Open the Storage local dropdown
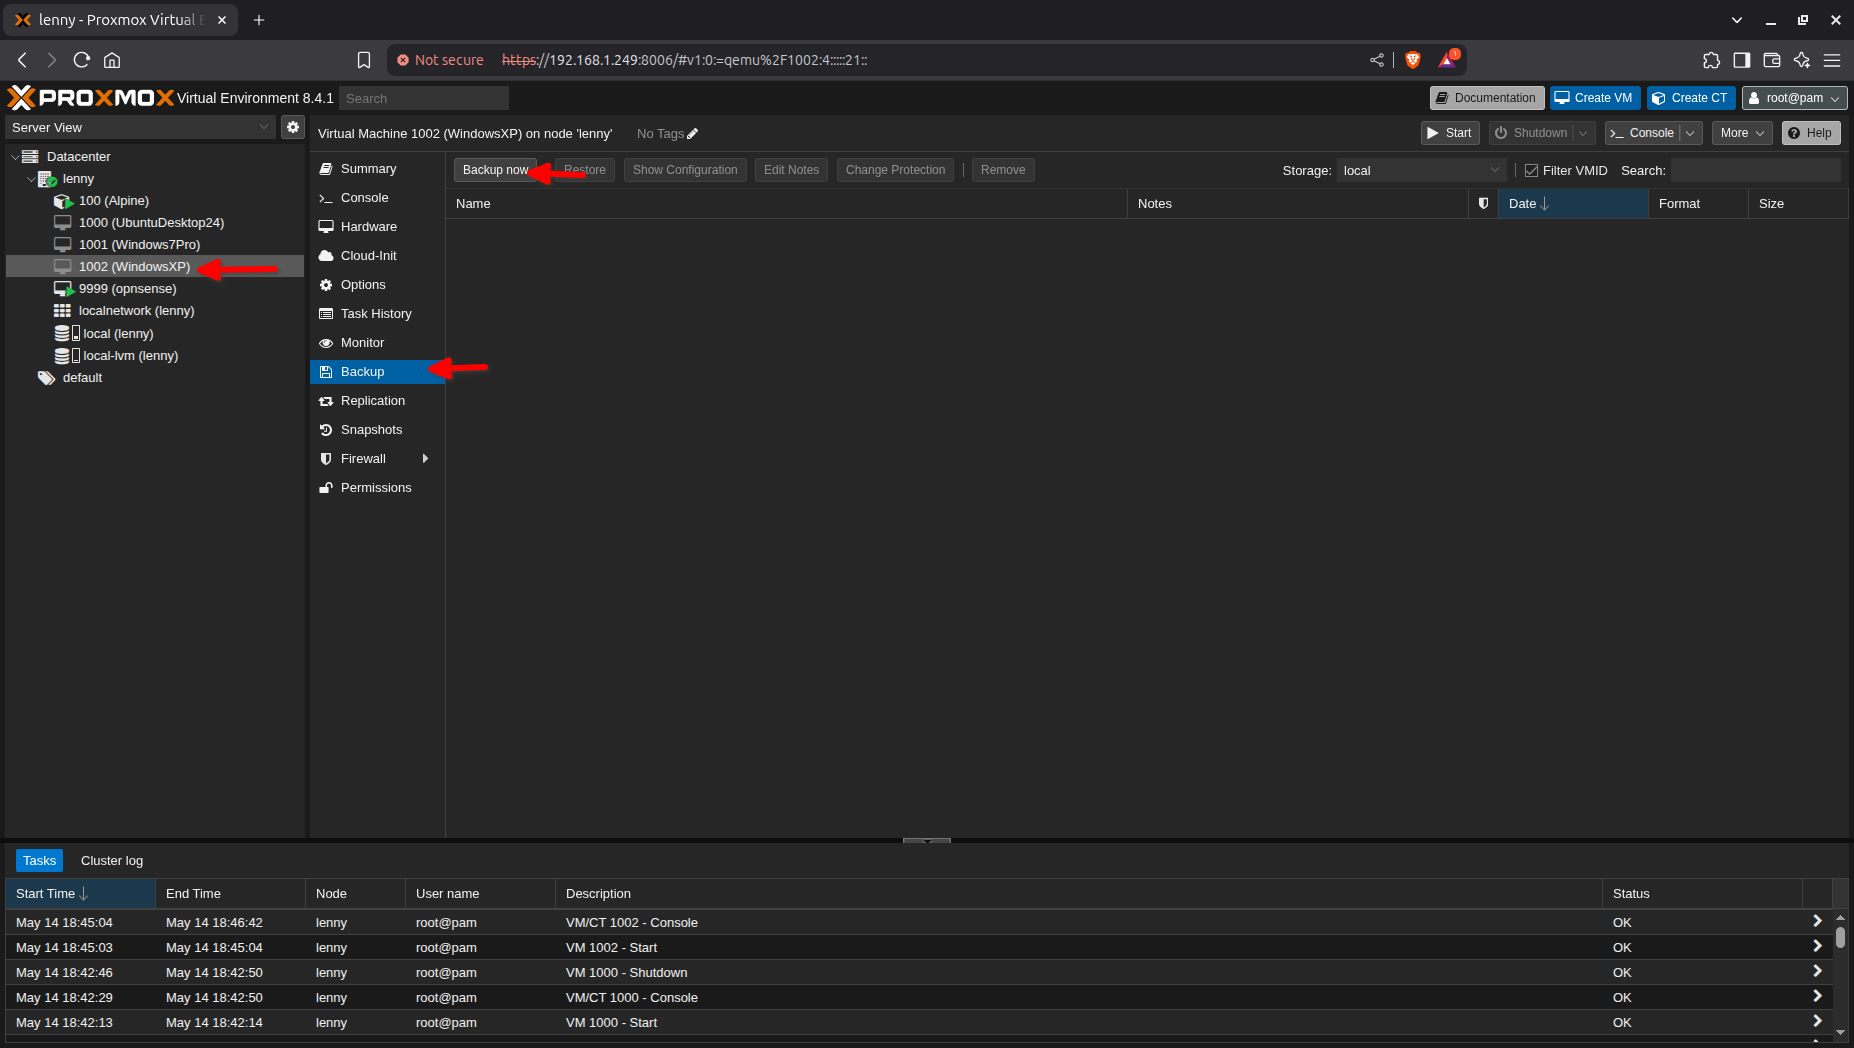Screen dimensions: 1854x1048 (1421, 171)
